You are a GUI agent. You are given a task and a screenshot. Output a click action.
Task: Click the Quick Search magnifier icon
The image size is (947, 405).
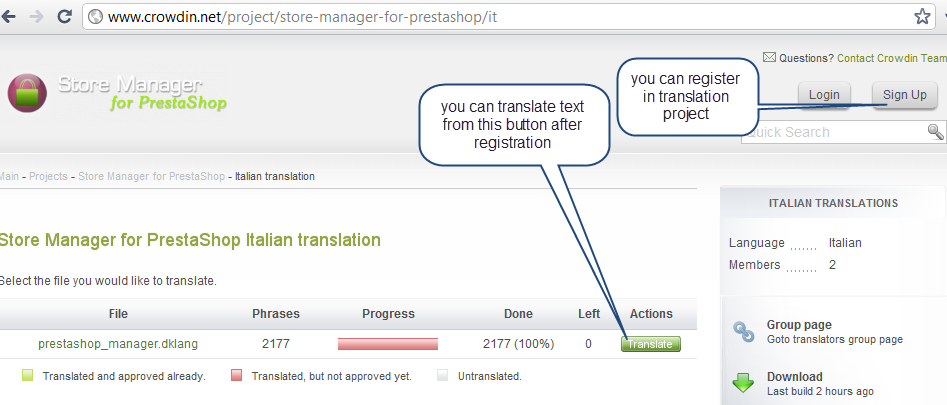(x=936, y=132)
